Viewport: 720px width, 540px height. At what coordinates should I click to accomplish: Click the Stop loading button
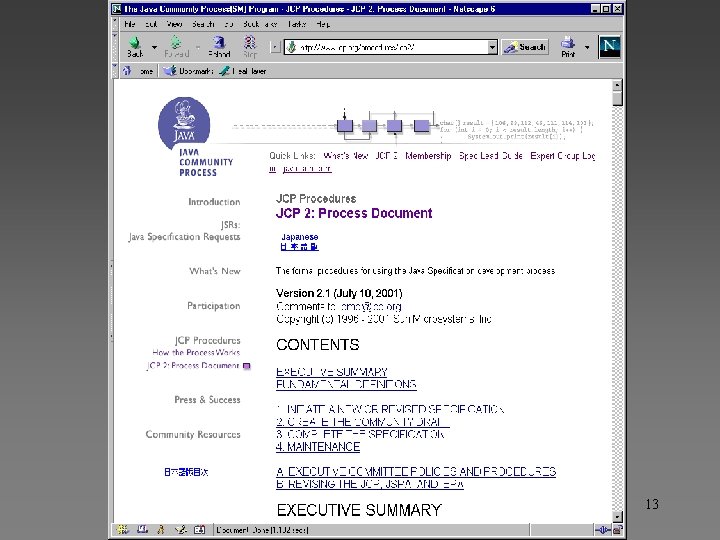(x=250, y=46)
